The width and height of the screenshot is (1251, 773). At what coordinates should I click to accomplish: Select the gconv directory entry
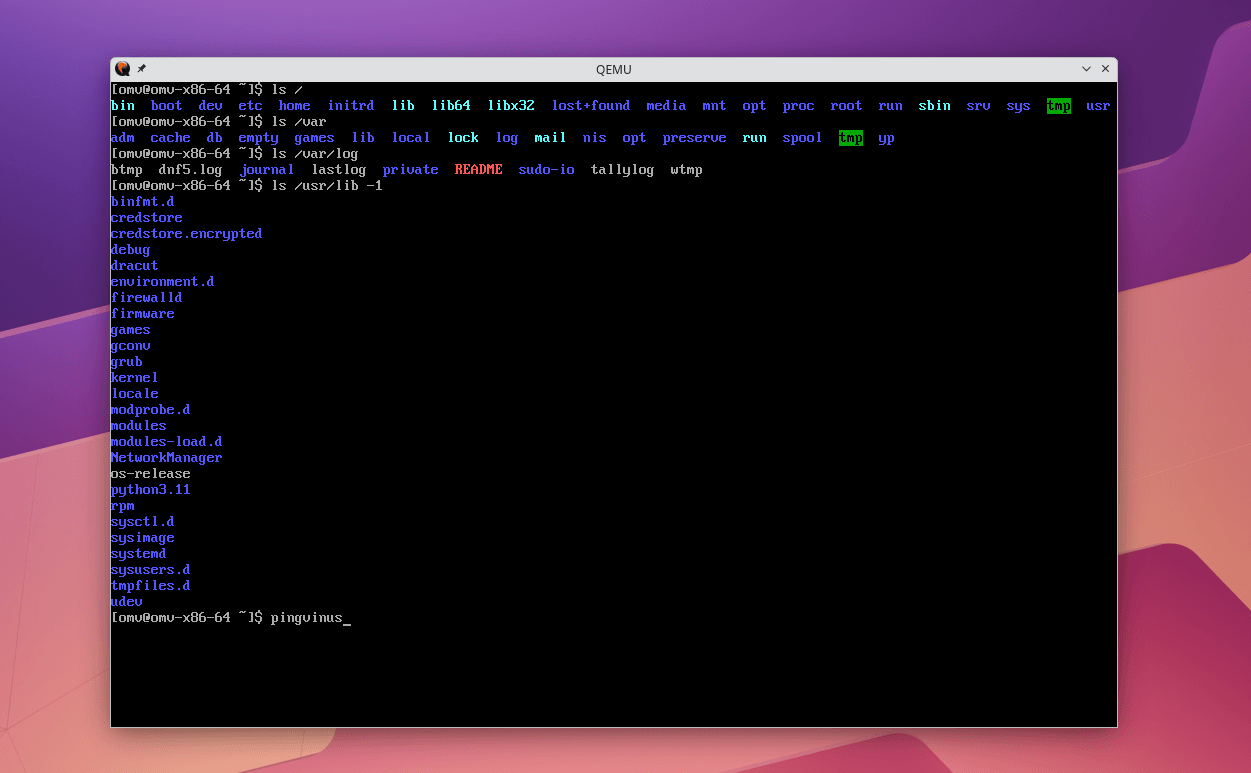pos(131,346)
